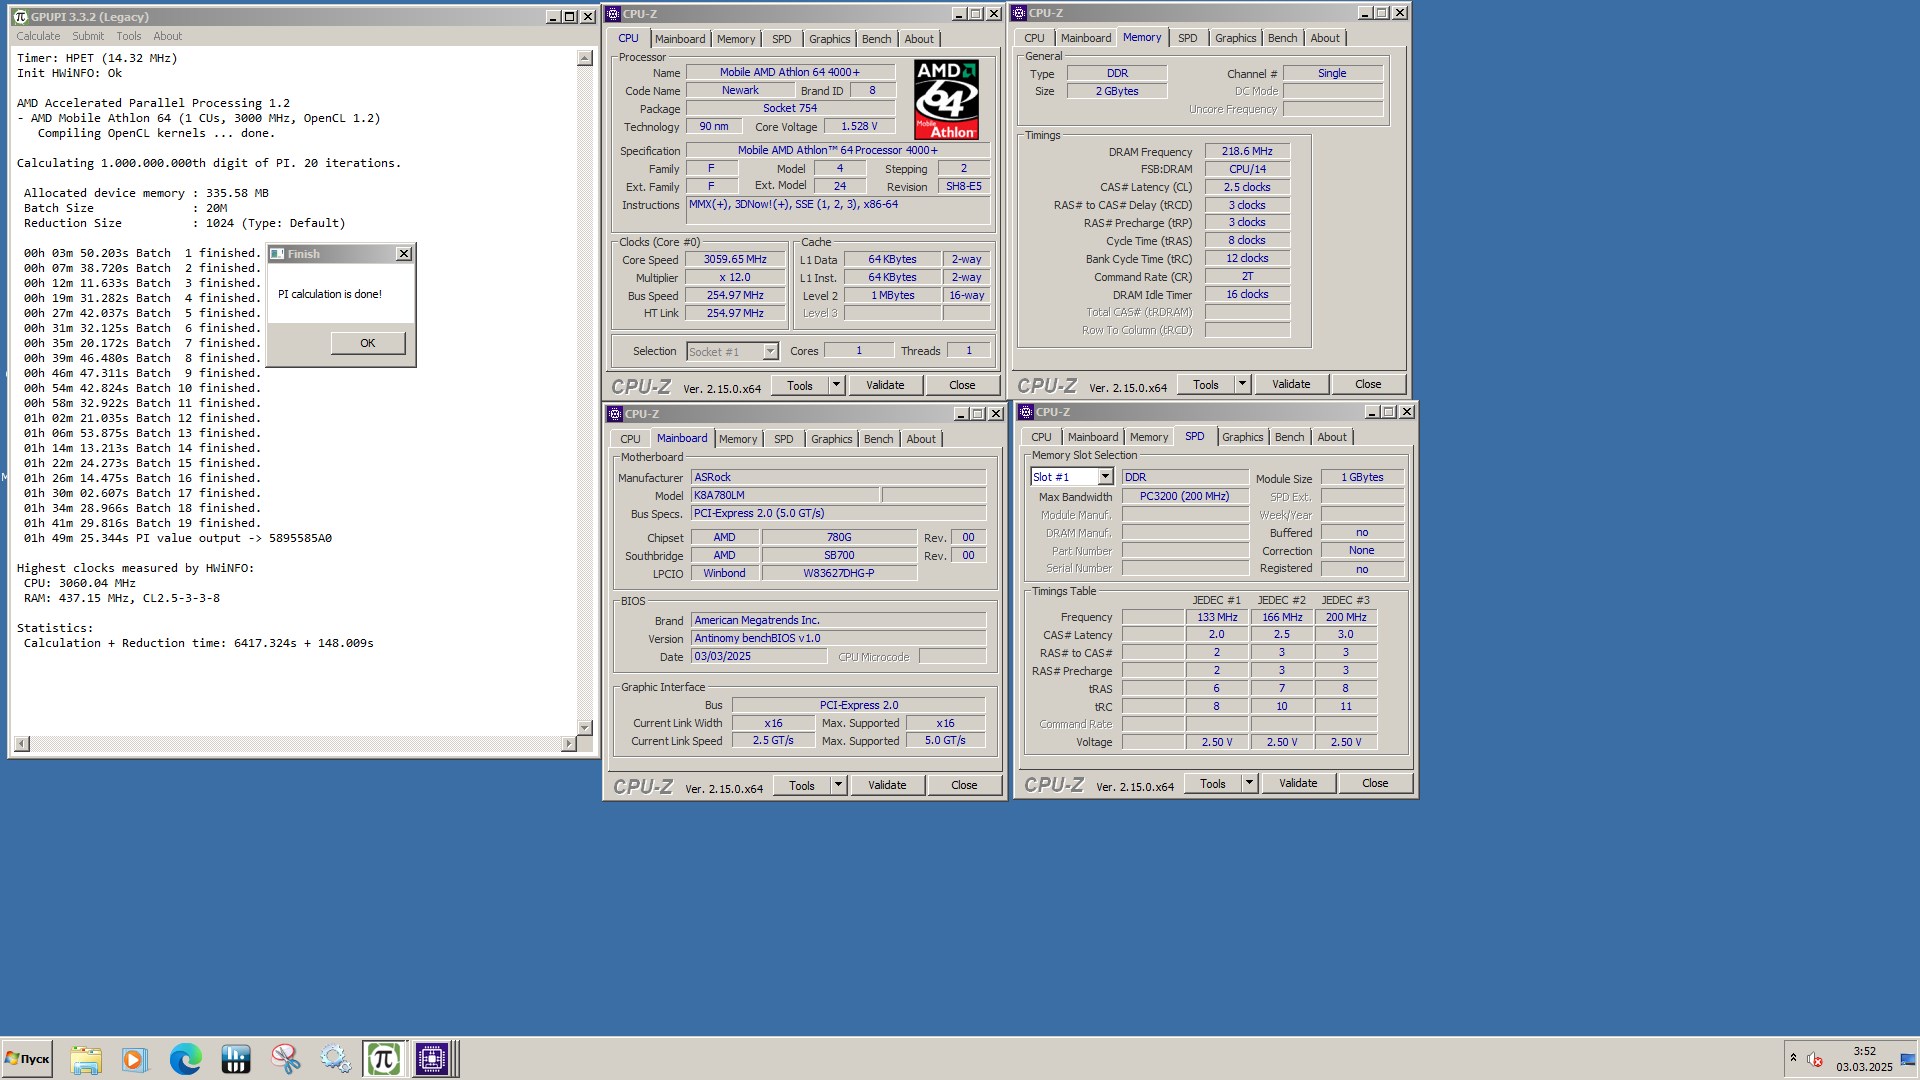This screenshot has height=1080, width=1920.
Task: Open the GPUPI Calculate menu
Action: click(38, 36)
